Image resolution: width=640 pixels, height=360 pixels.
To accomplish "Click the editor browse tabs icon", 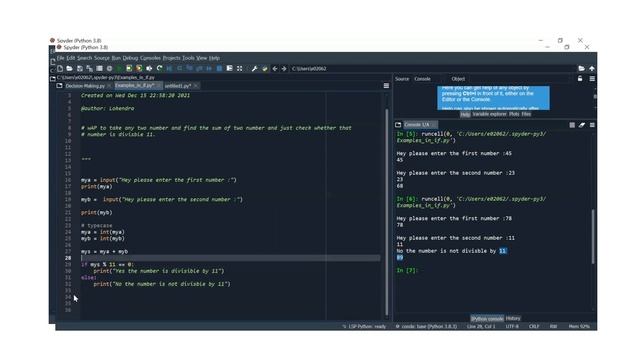I will (60, 86).
